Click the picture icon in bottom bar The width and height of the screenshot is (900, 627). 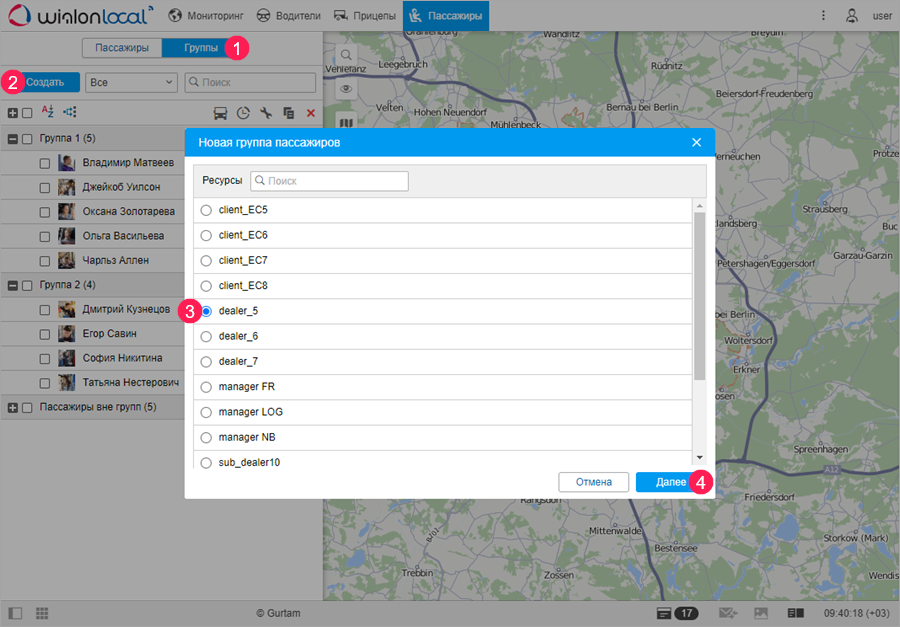(761, 613)
